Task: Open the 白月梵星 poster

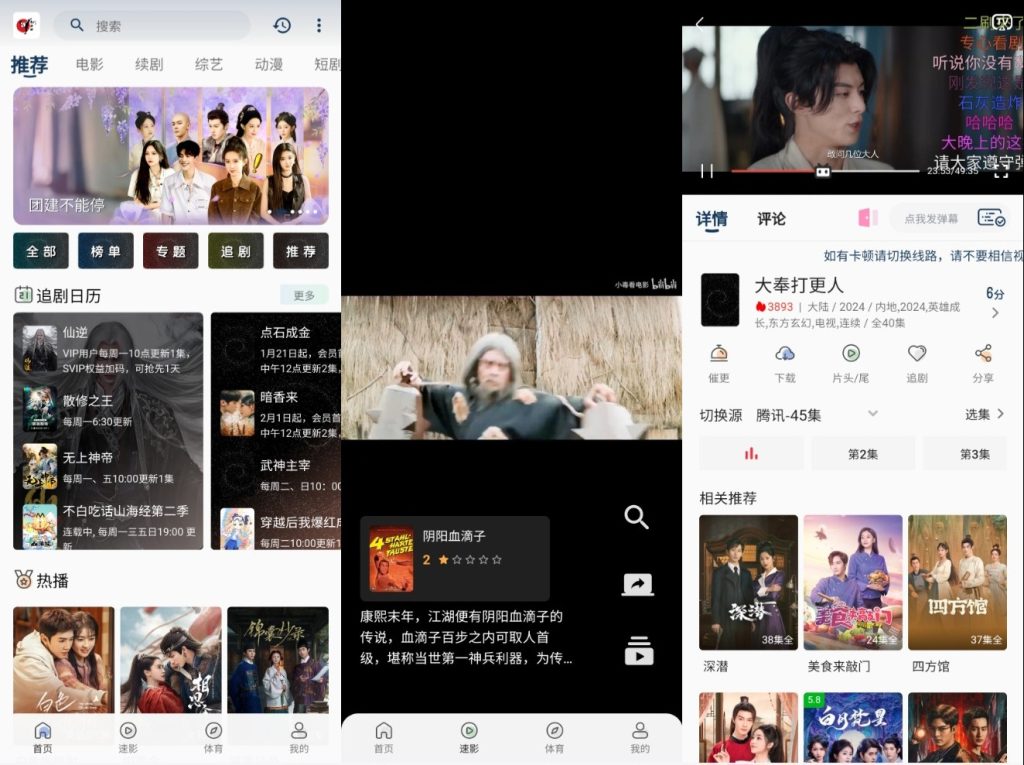Action: point(853,728)
